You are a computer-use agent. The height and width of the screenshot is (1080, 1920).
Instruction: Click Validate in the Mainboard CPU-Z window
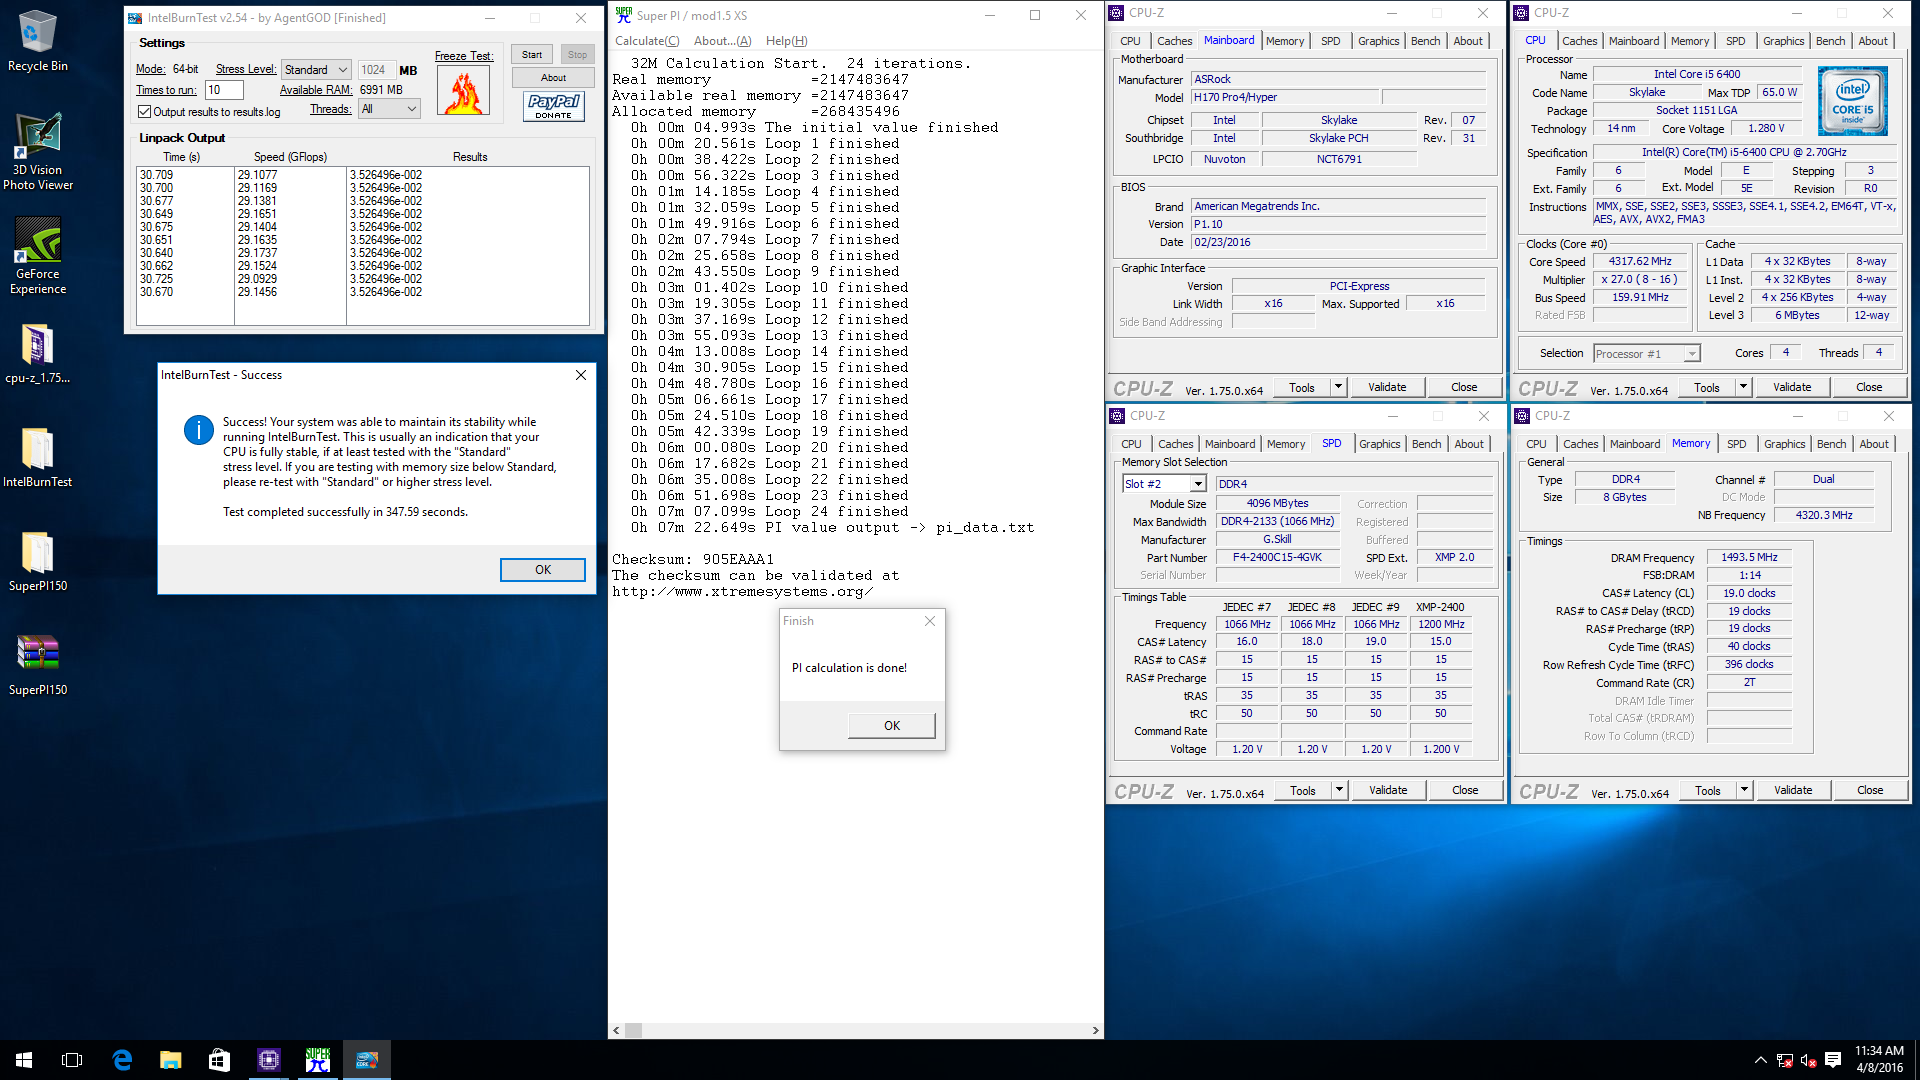click(x=1387, y=387)
